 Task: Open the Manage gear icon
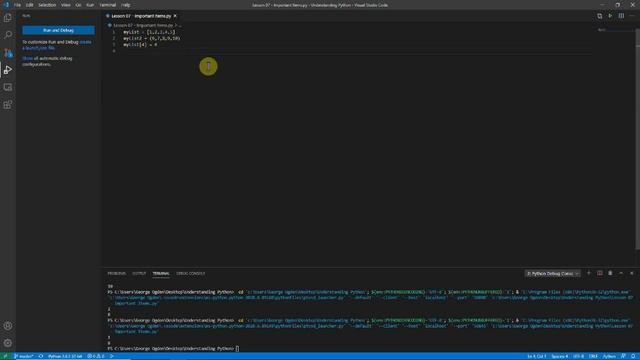coord(8,343)
